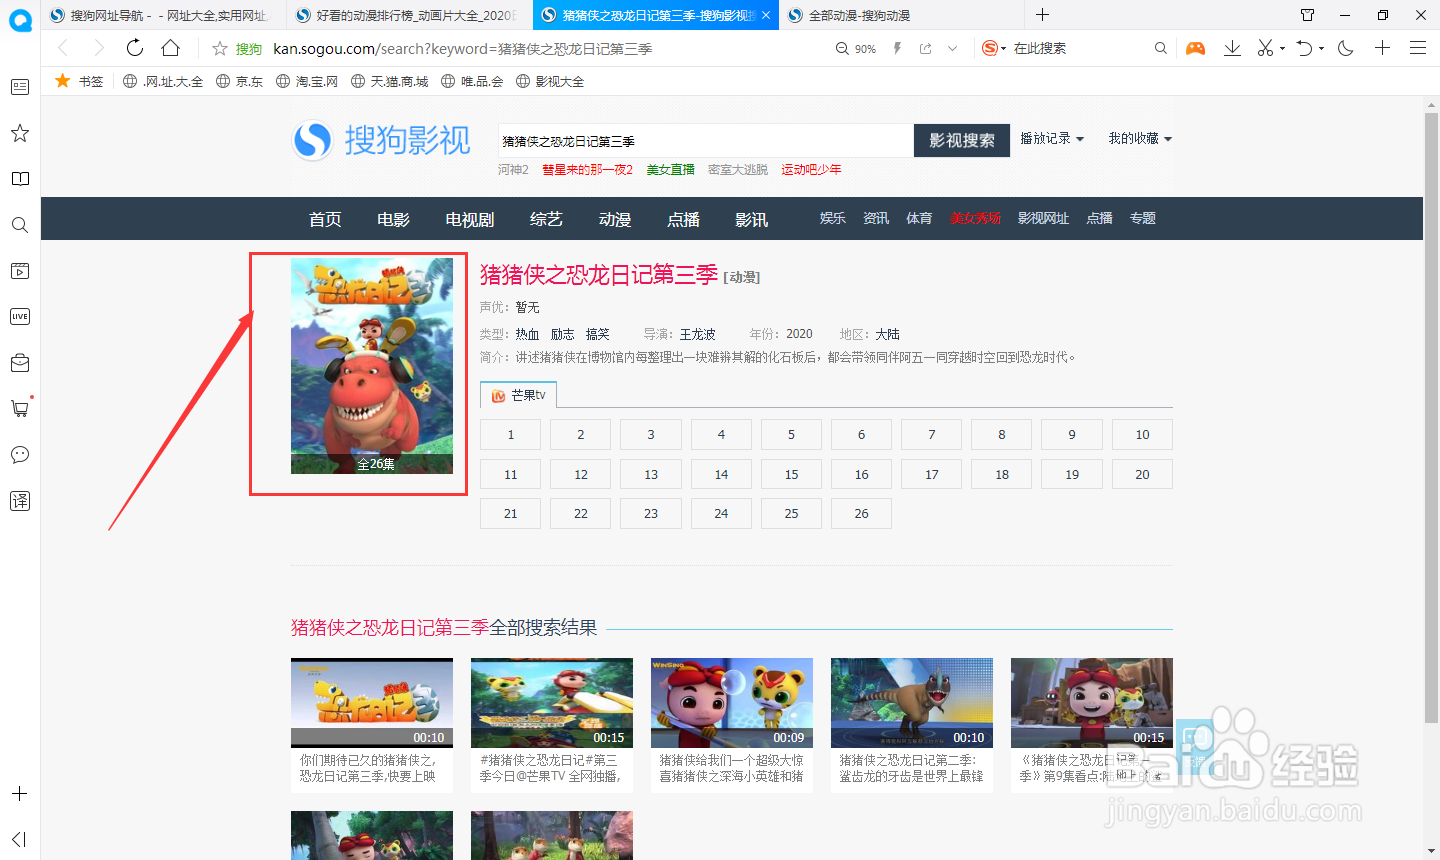Viewport: 1440px width, 860px height.
Task: Switch to the 搜狗网址导航 tab
Action: click(163, 15)
